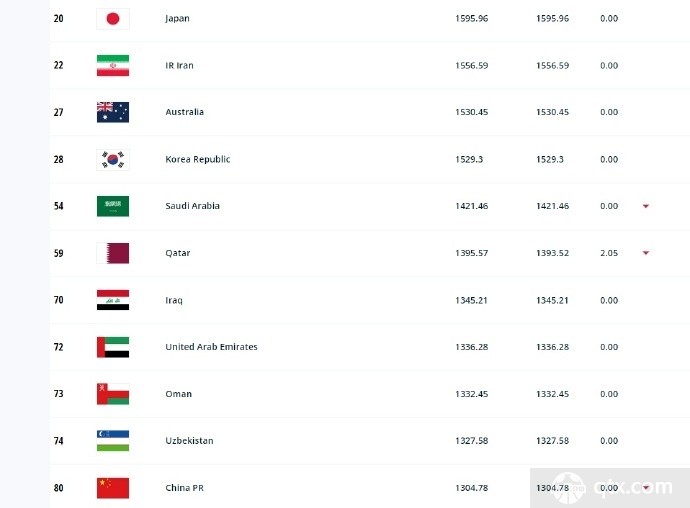The height and width of the screenshot is (508, 690).
Task: Click Qatar's total points 1395.57
Action: point(472,253)
